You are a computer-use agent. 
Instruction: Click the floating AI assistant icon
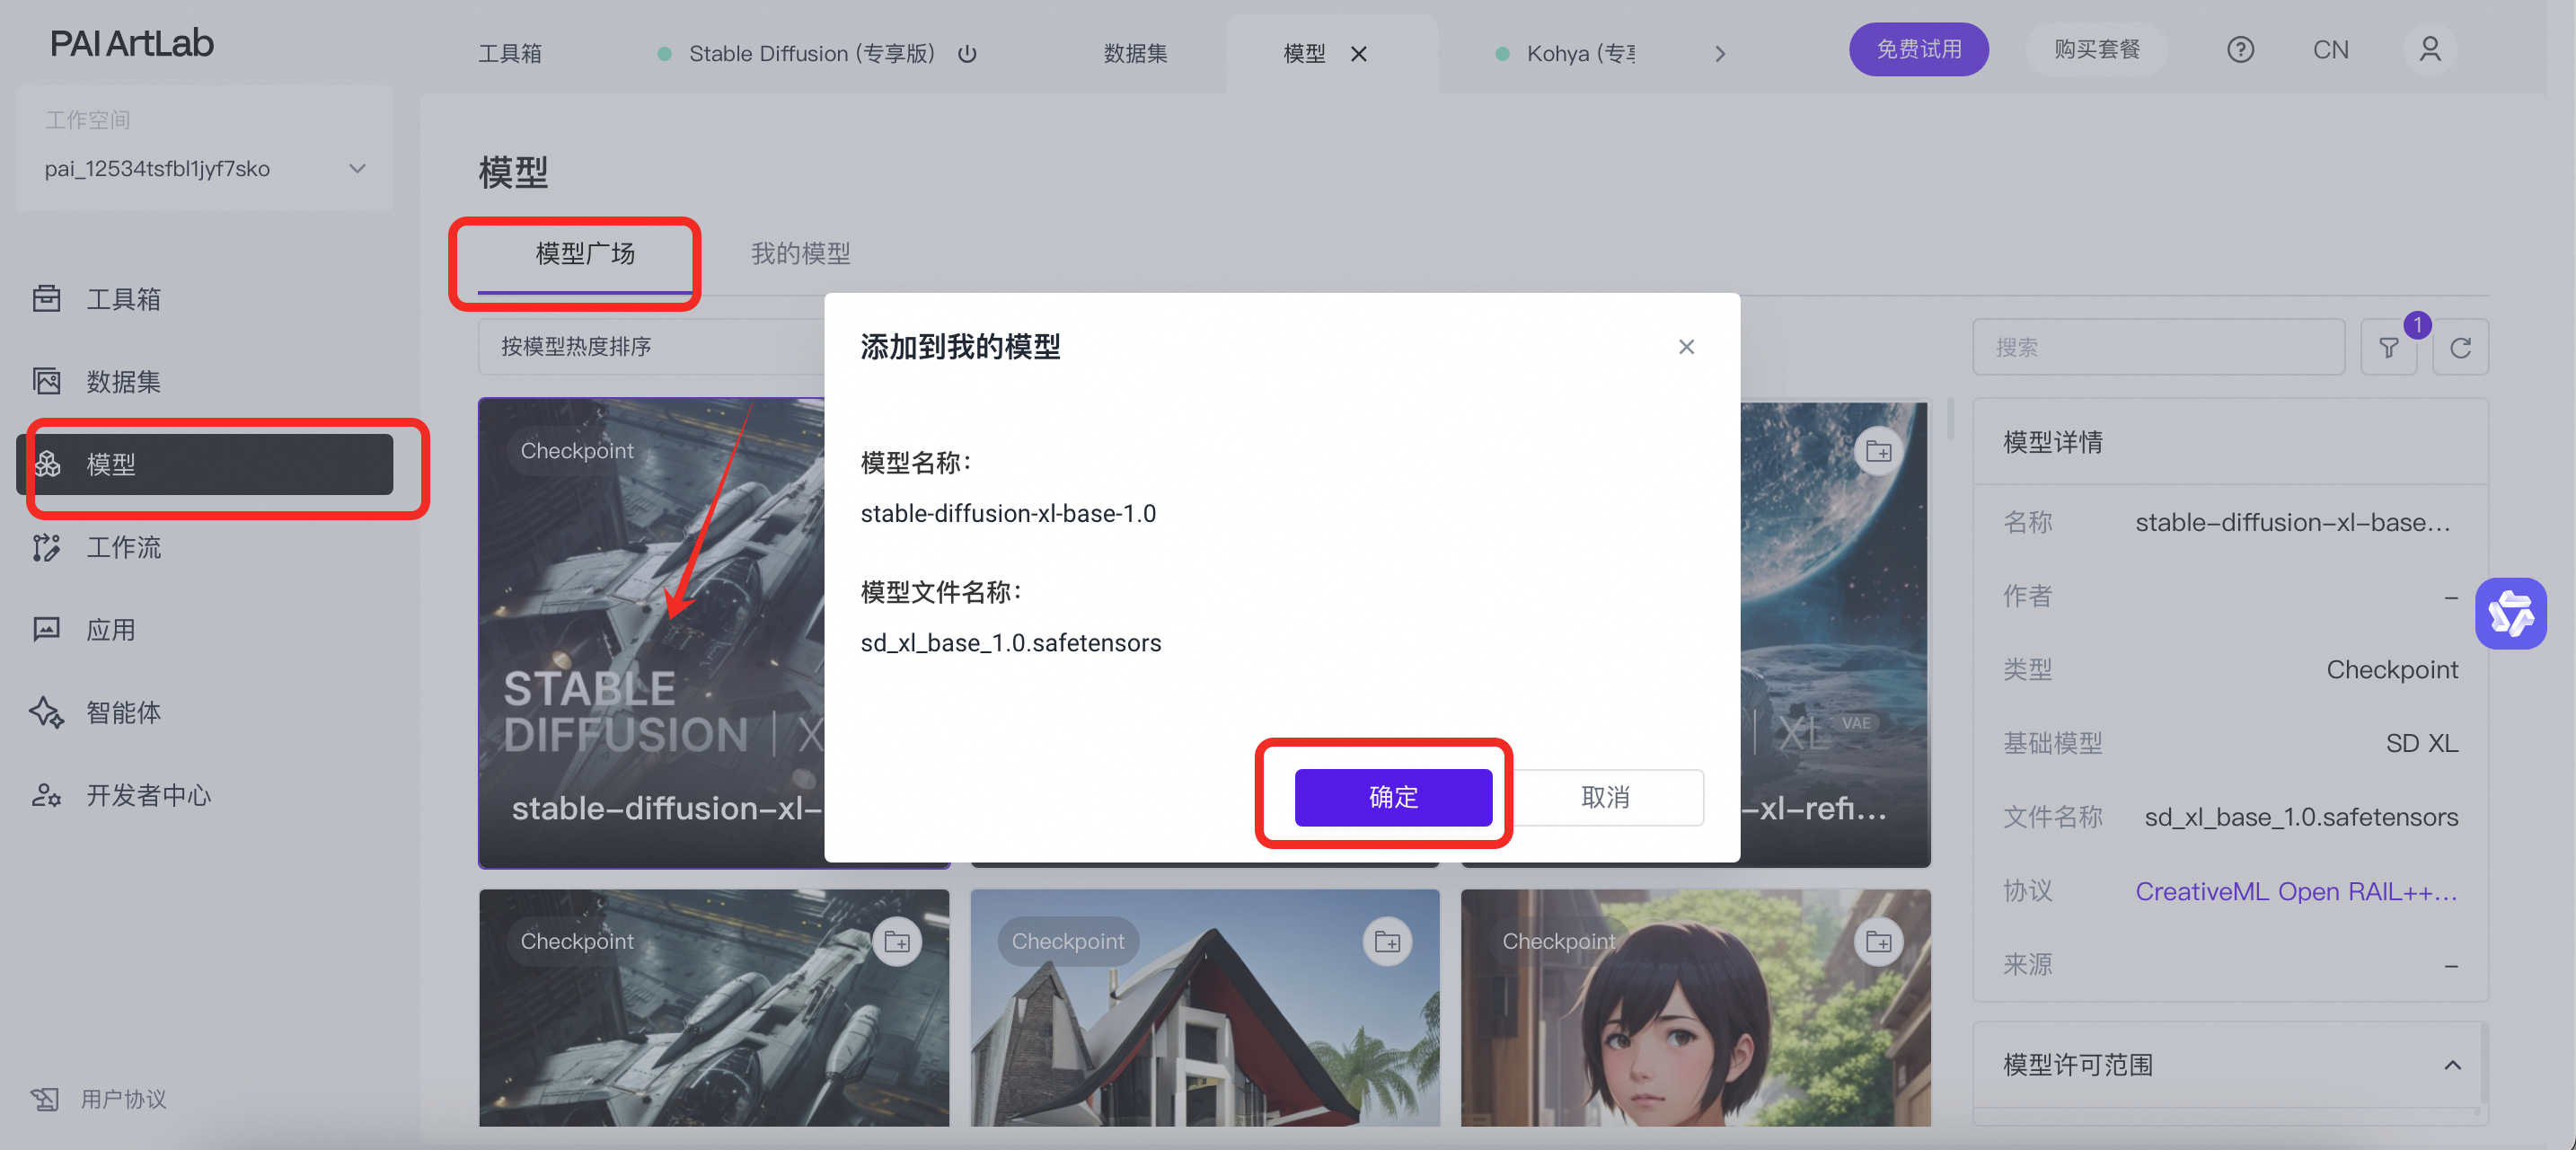(x=2510, y=613)
